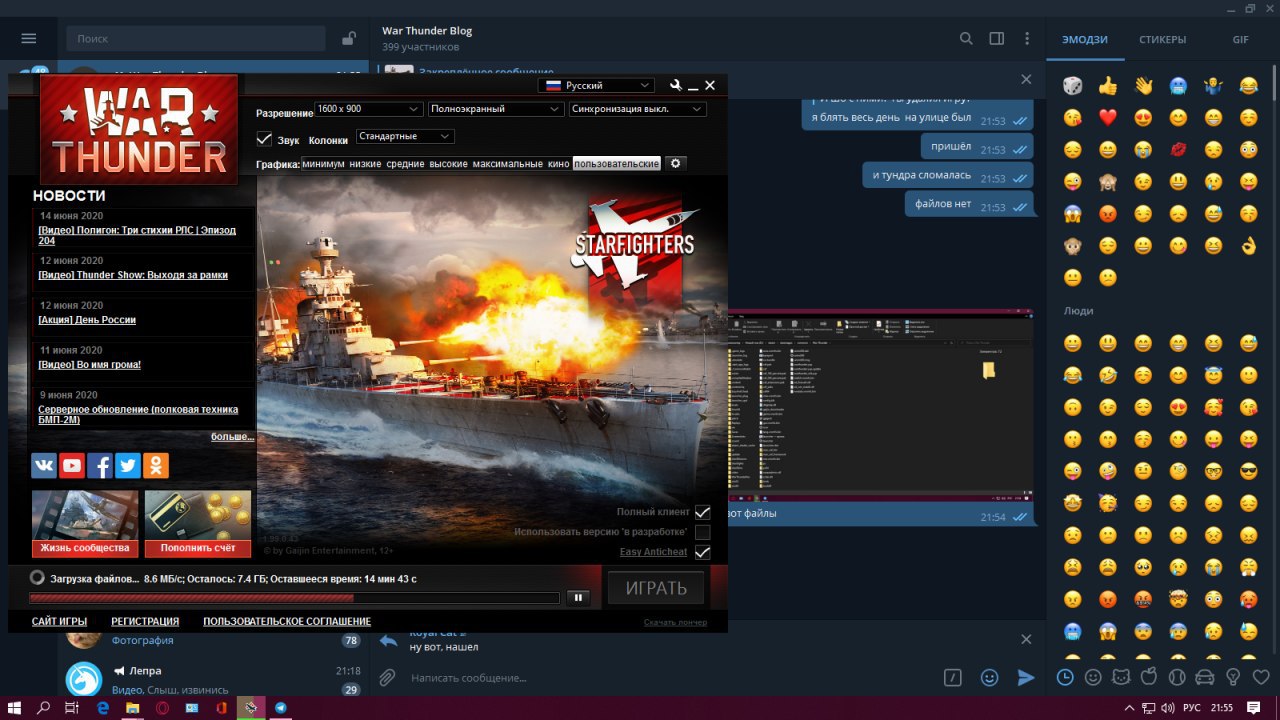
Task: Open the Facebook icon in launcher
Action: click(x=100, y=465)
